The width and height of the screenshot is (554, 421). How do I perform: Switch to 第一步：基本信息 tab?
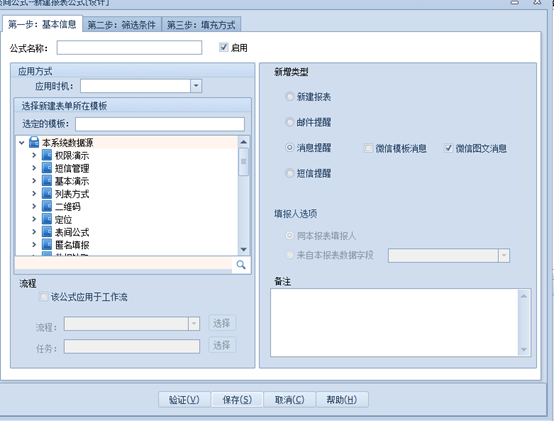click(x=42, y=24)
